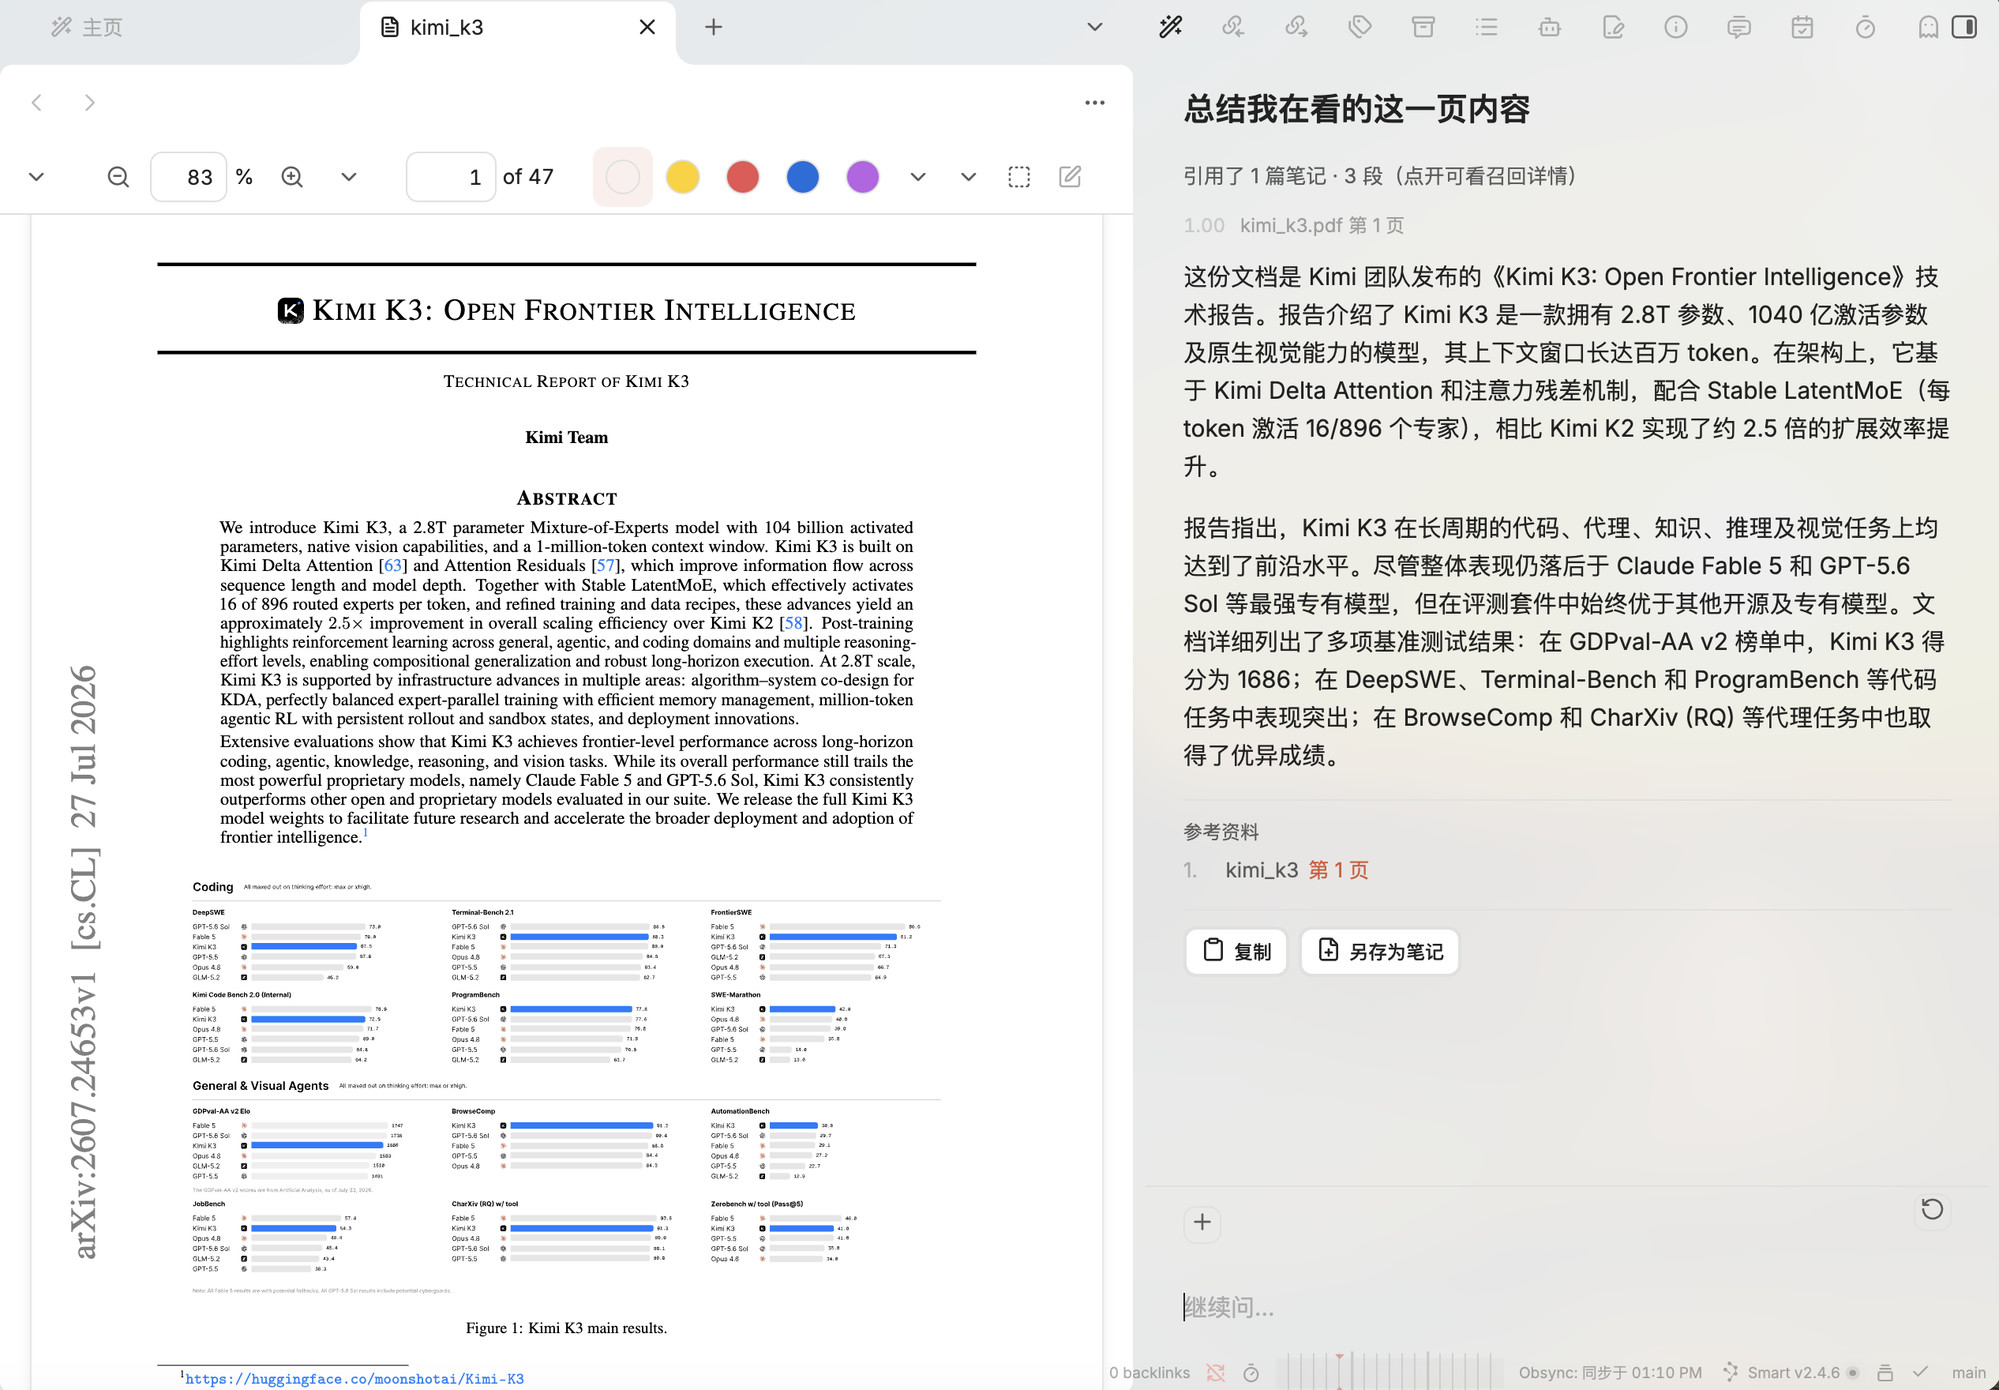
Task: Click the Obsync sync status text
Action: point(1610,1373)
